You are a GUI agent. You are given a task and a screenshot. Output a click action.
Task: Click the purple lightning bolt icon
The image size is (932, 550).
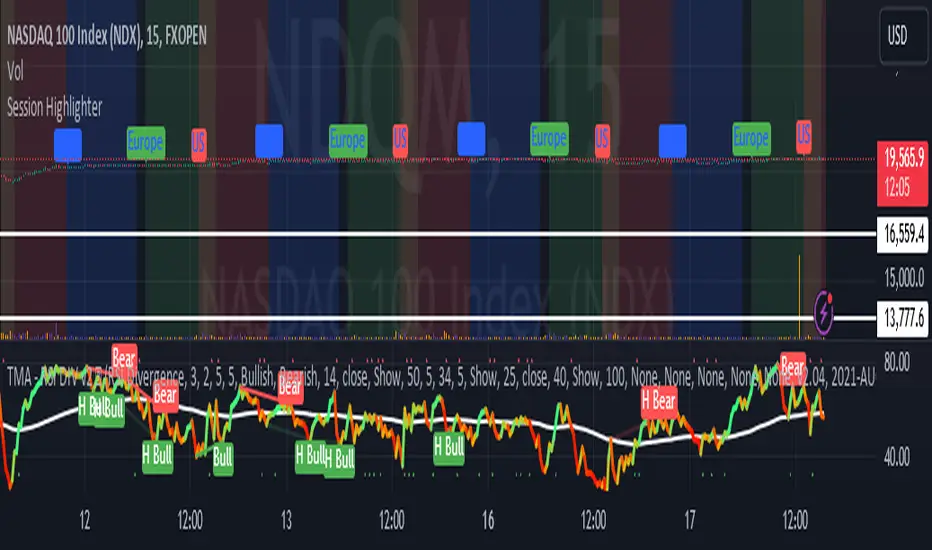823,313
